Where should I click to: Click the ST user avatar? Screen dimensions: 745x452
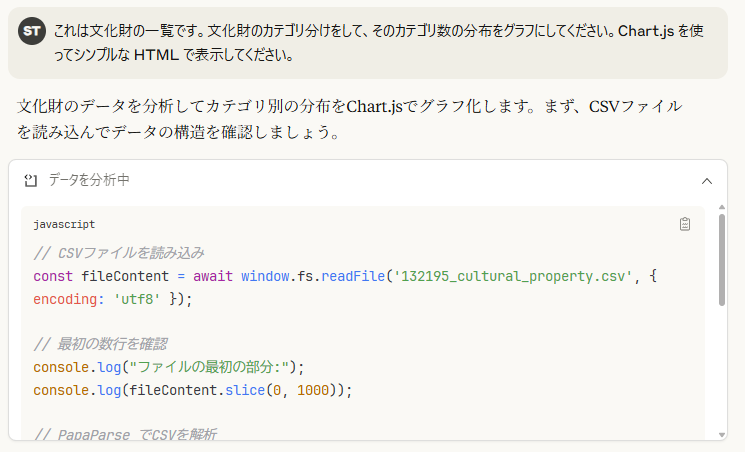coord(32,31)
